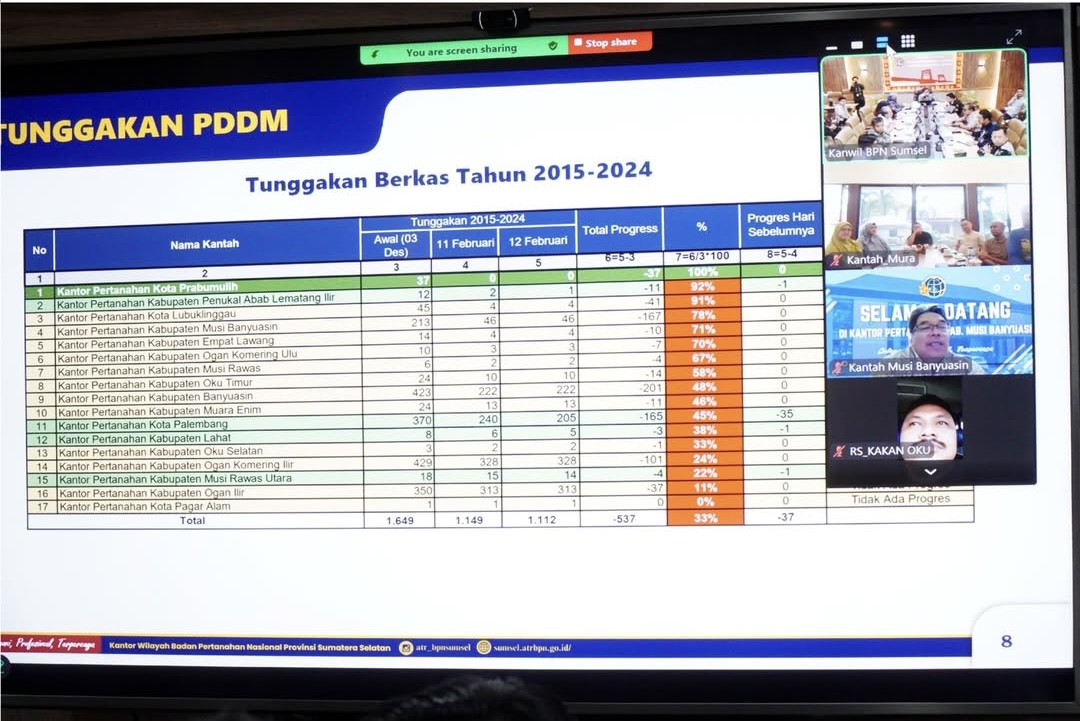The height and width of the screenshot is (721, 1080).
Task: Click muted mic icon on RS_KAKAN OKU
Action: coord(839,451)
